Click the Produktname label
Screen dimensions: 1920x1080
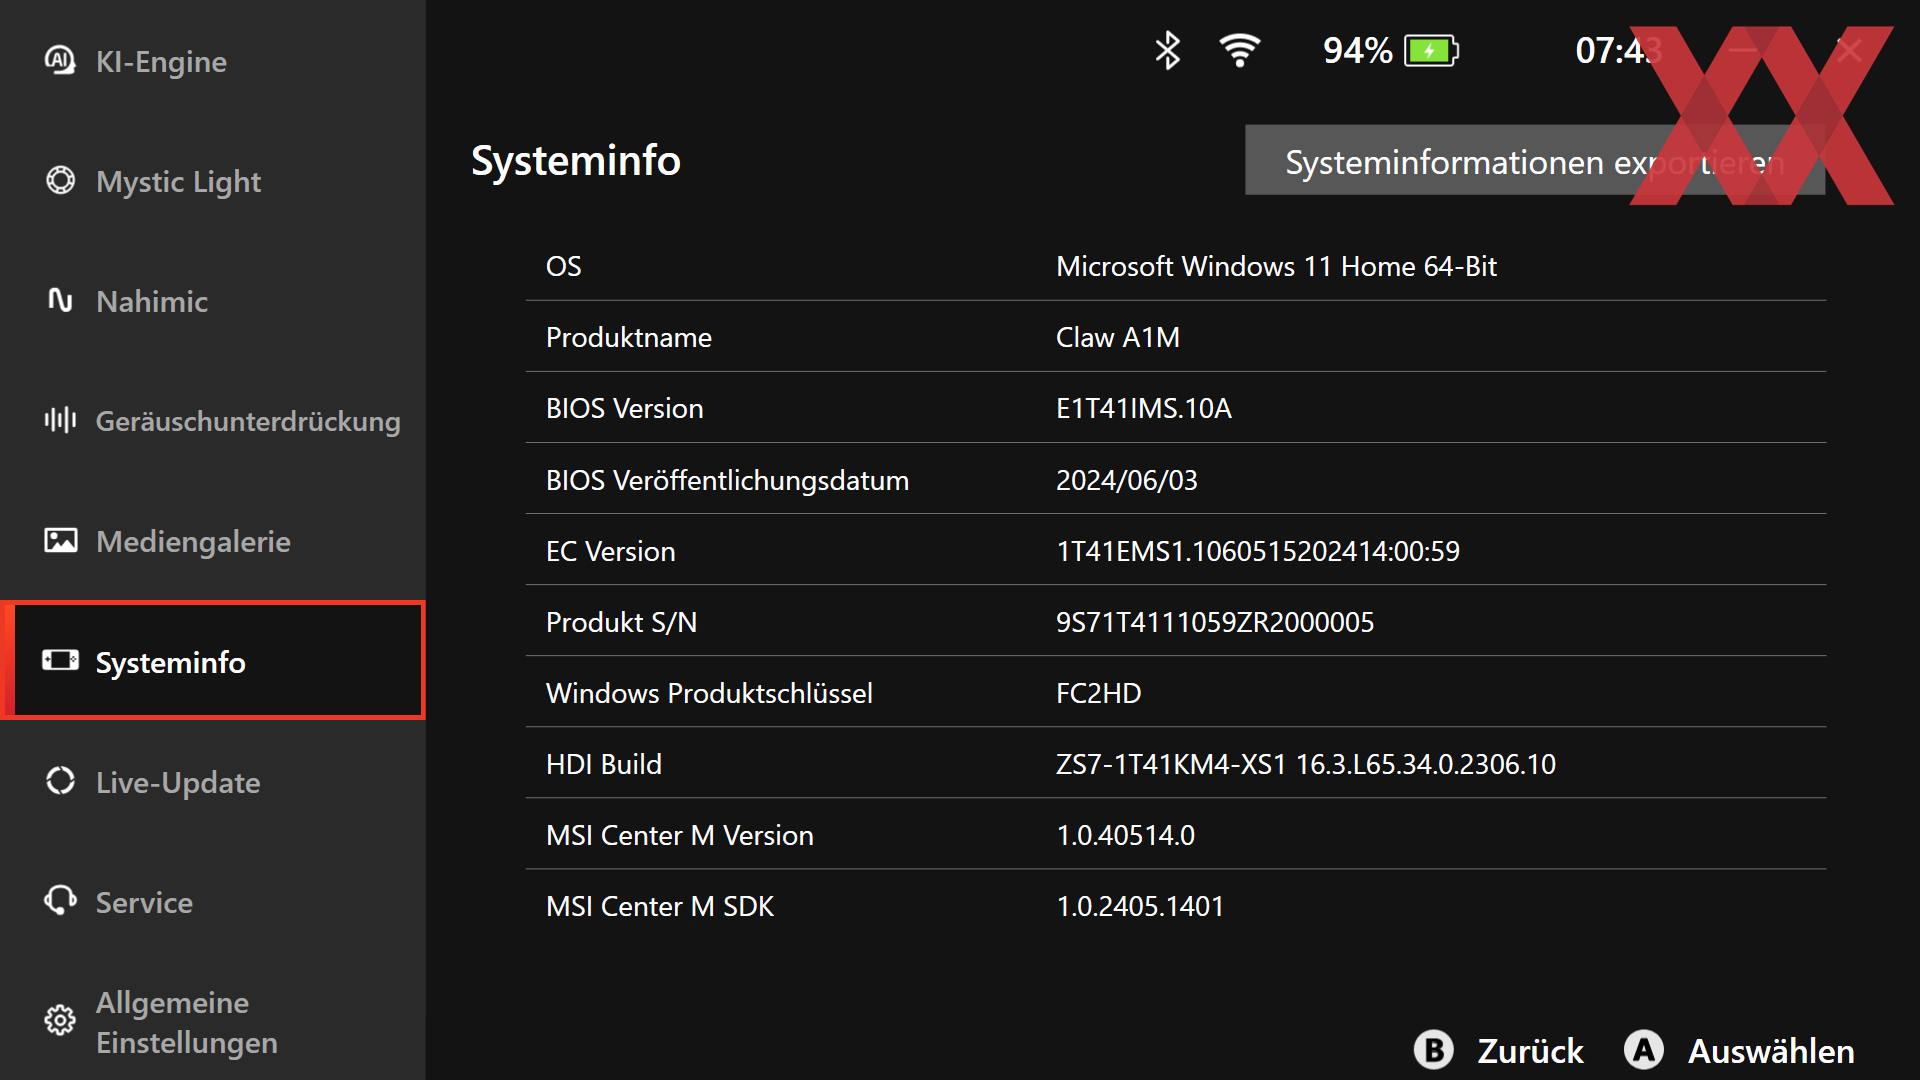[628, 337]
